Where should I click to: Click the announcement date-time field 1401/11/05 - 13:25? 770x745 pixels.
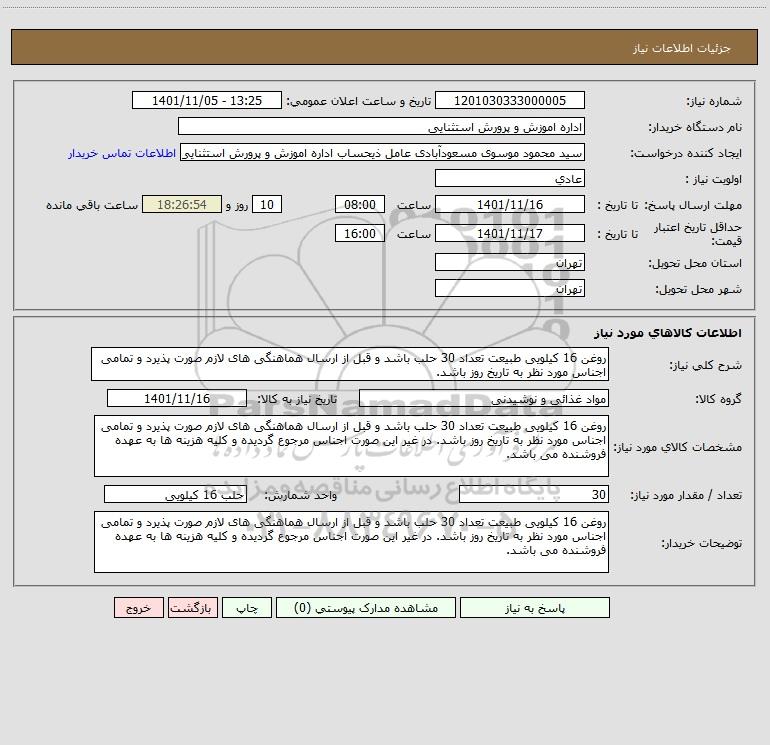(x=207, y=100)
